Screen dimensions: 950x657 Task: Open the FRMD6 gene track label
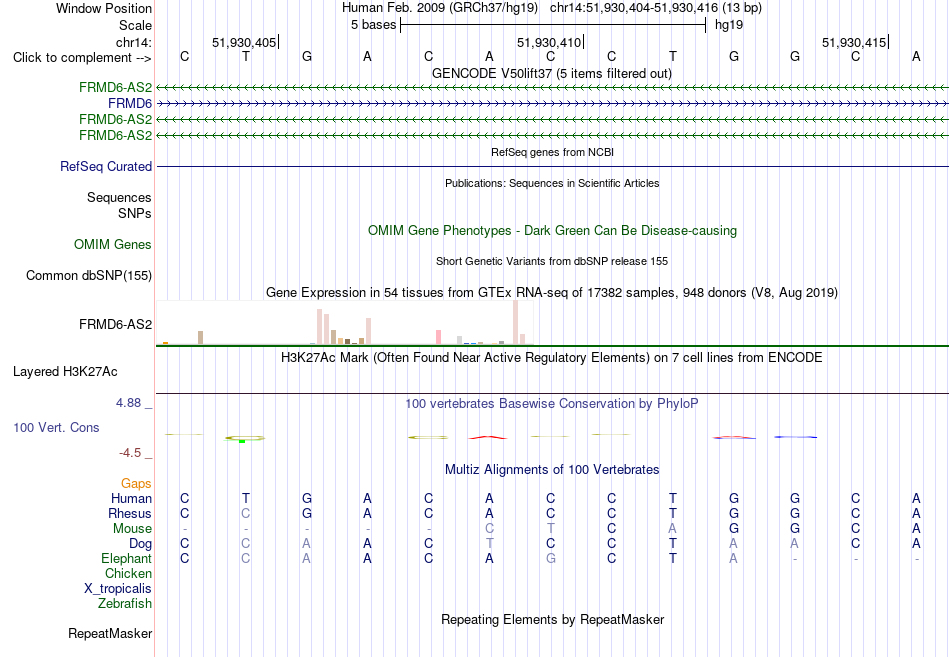click(x=130, y=104)
